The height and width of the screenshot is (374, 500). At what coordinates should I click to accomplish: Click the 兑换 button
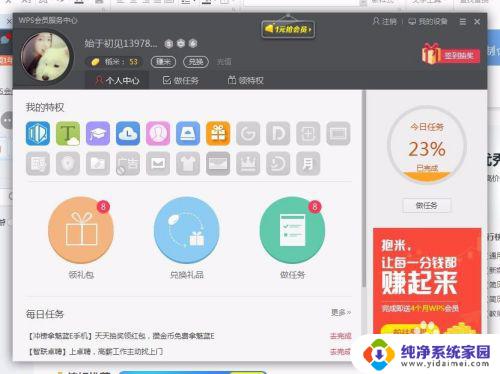click(196, 62)
